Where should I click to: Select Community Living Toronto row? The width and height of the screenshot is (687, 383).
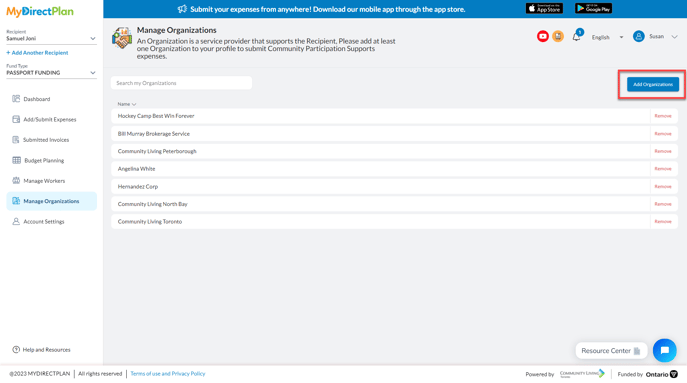[x=394, y=222]
